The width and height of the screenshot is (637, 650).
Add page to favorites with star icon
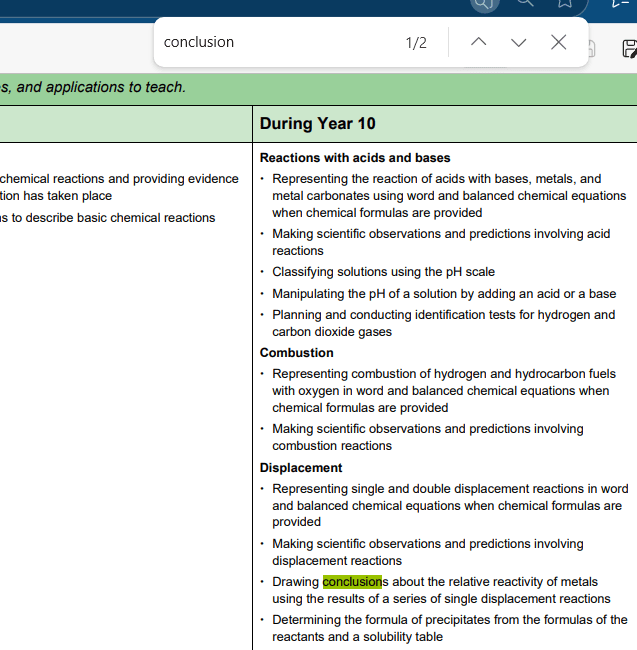click(565, 3)
